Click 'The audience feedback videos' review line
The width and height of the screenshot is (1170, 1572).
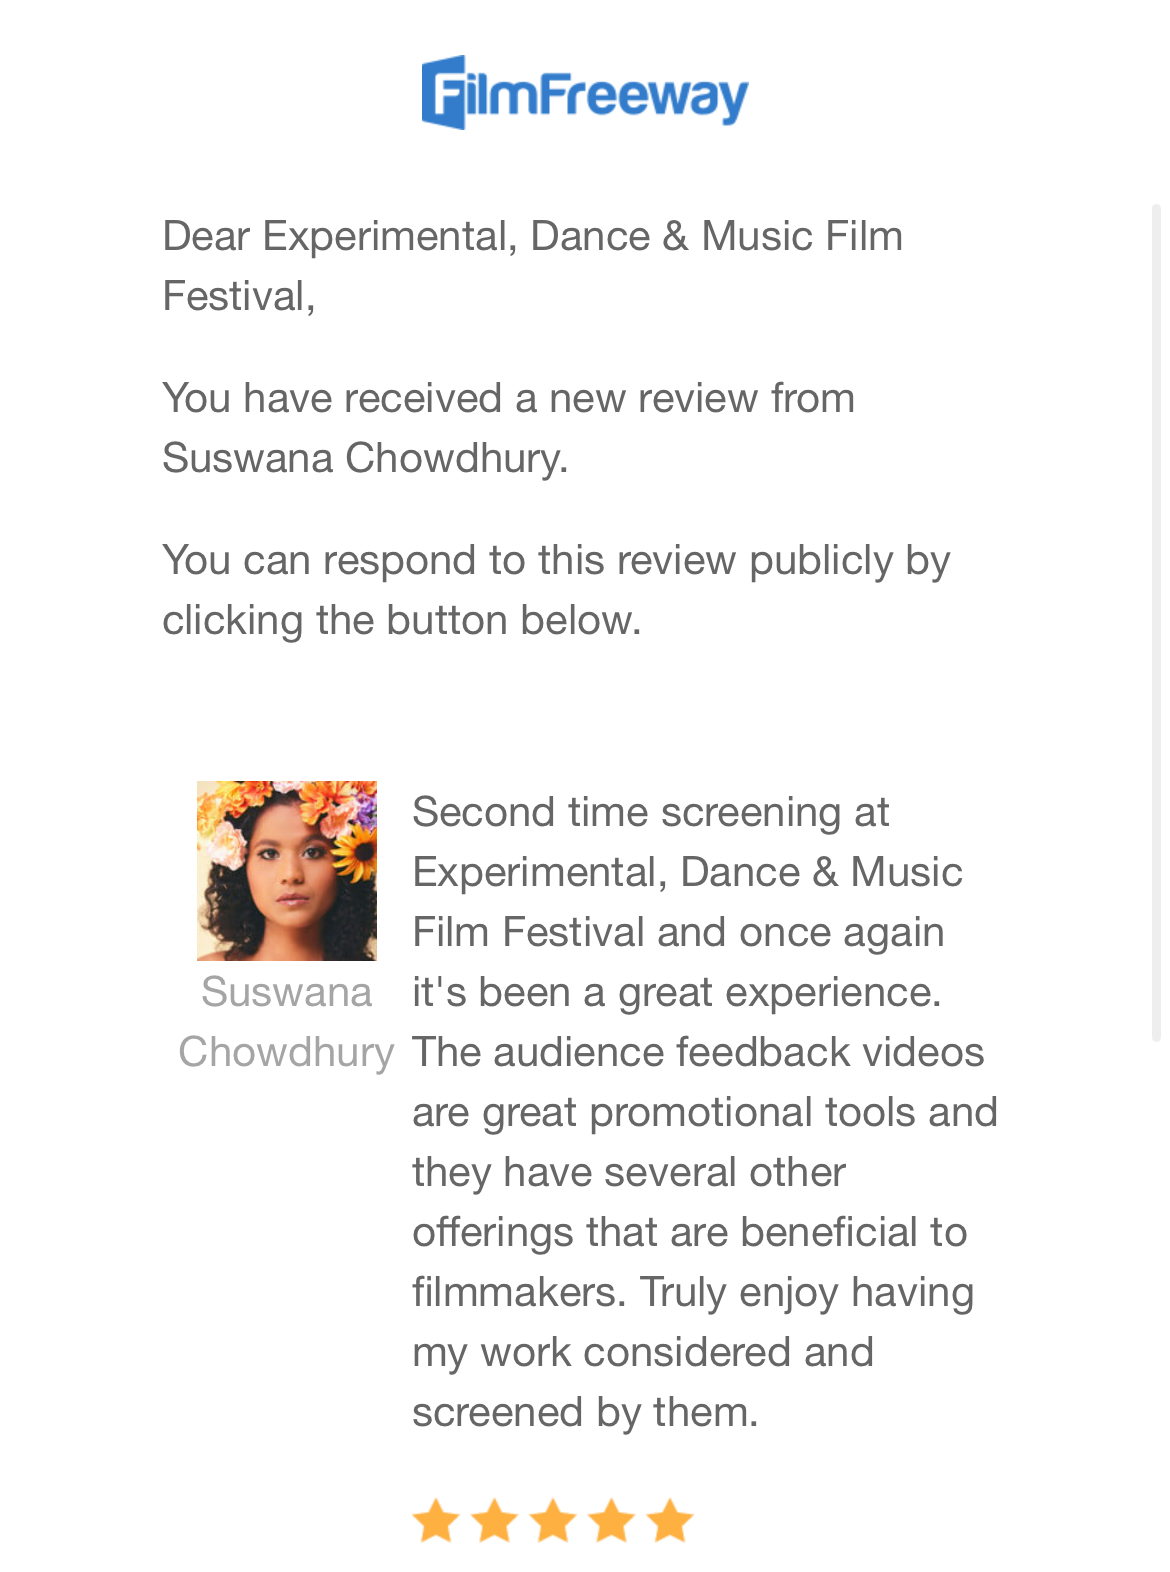point(698,1052)
